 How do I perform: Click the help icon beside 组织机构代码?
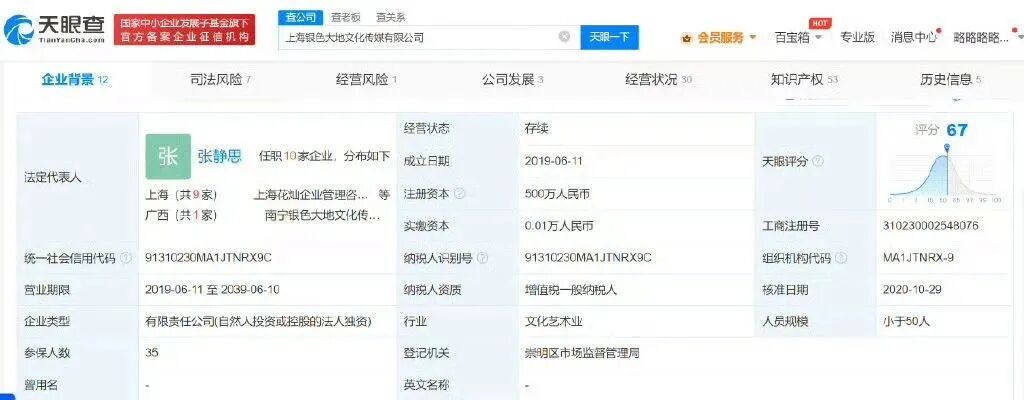point(840,258)
